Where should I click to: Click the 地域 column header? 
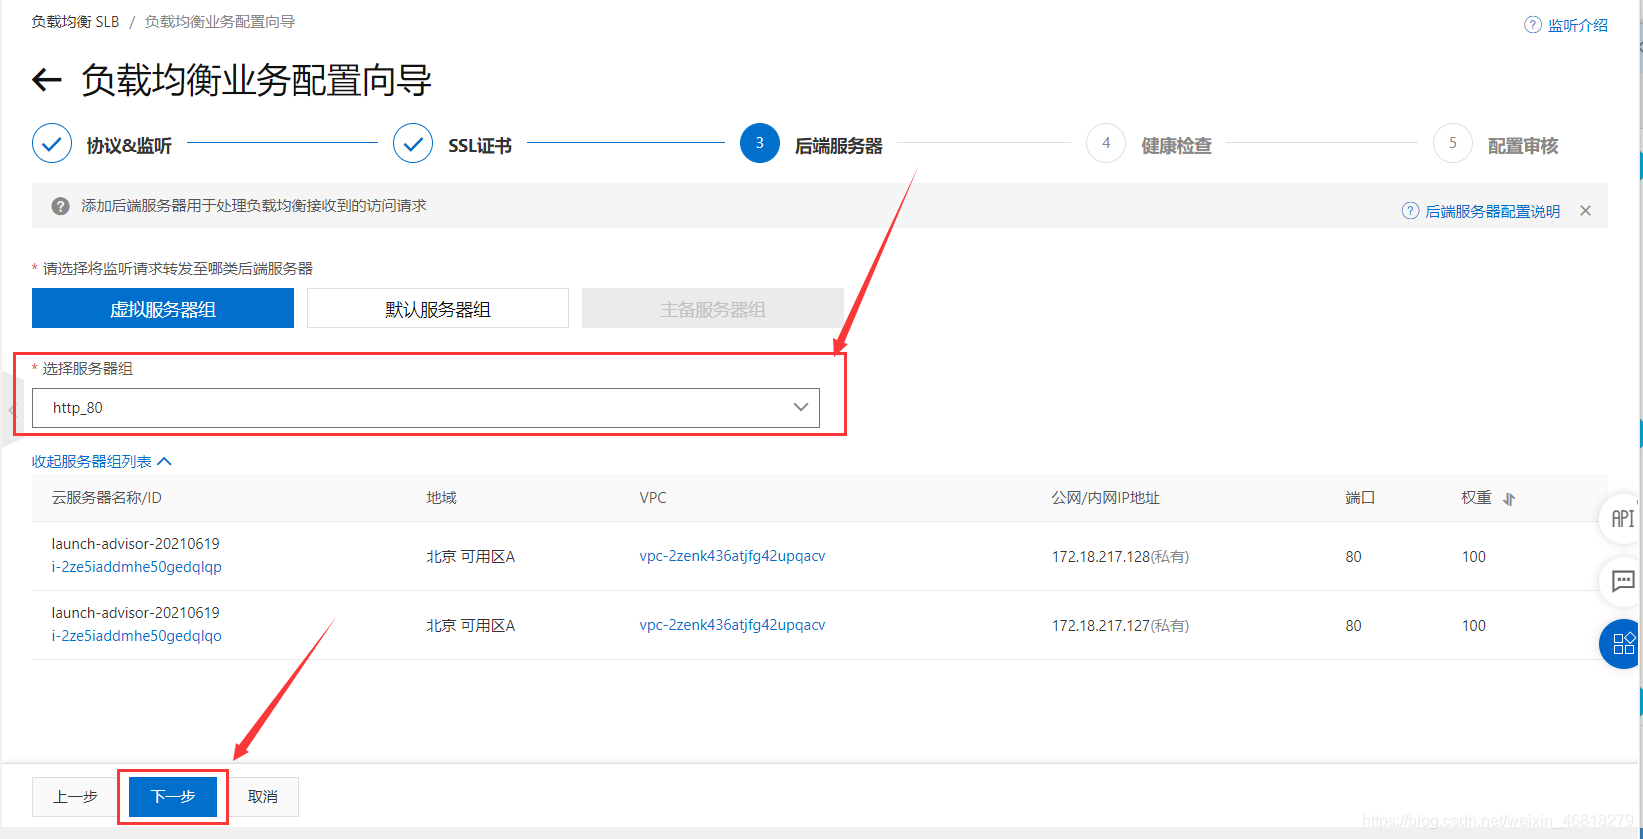pyautogui.click(x=441, y=498)
